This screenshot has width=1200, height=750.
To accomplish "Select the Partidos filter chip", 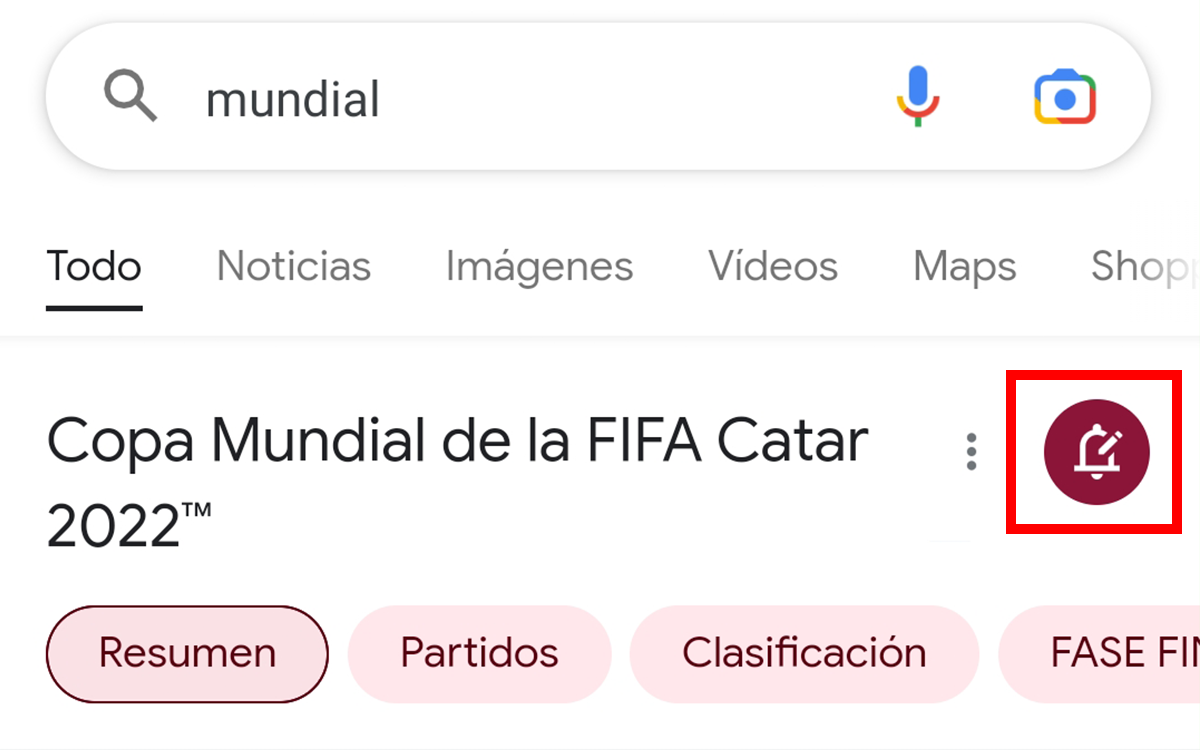I will pos(479,653).
